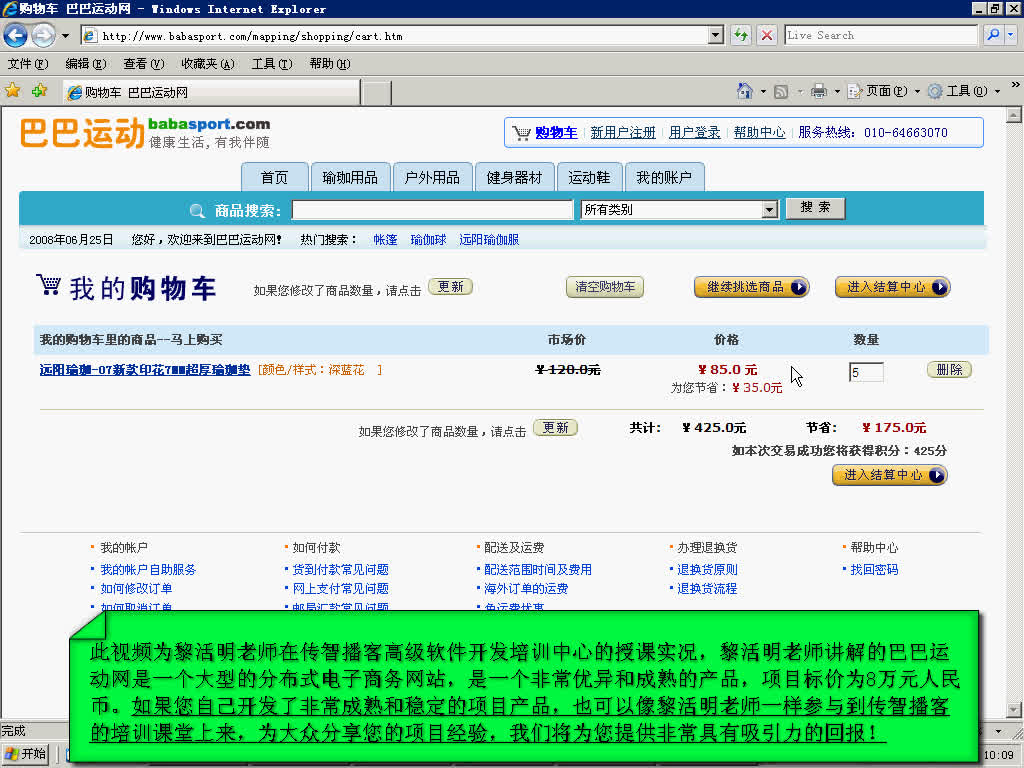Click the 清空购物车 button
Image resolution: width=1024 pixels, height=768 pixels.
pos(604,287)
